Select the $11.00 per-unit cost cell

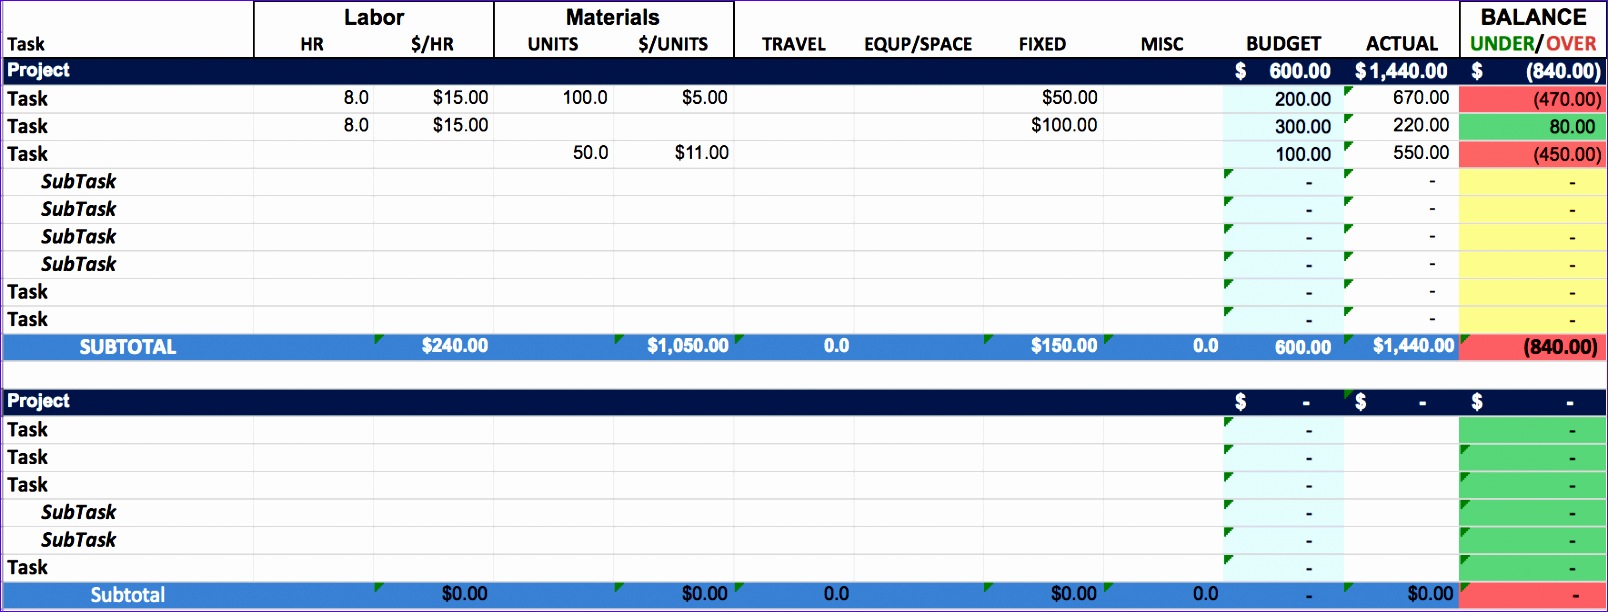point(701,153)
